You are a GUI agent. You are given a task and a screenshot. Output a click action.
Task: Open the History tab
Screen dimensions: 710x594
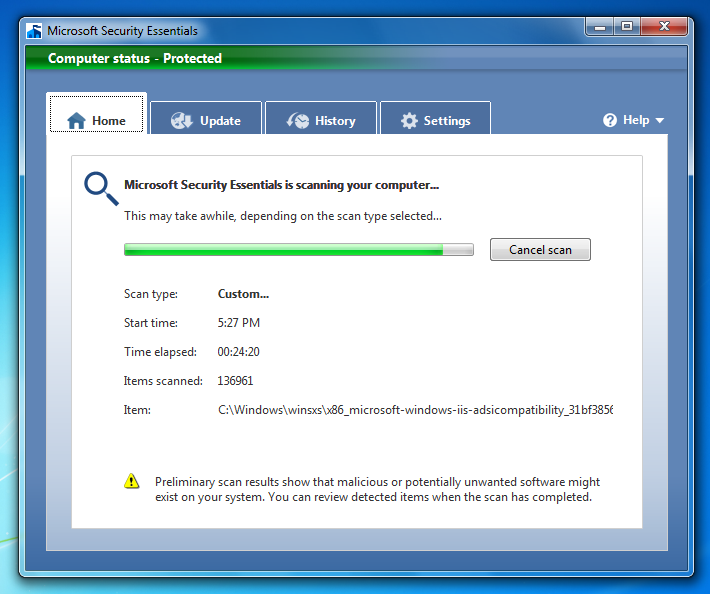click(x=321, y=118)
